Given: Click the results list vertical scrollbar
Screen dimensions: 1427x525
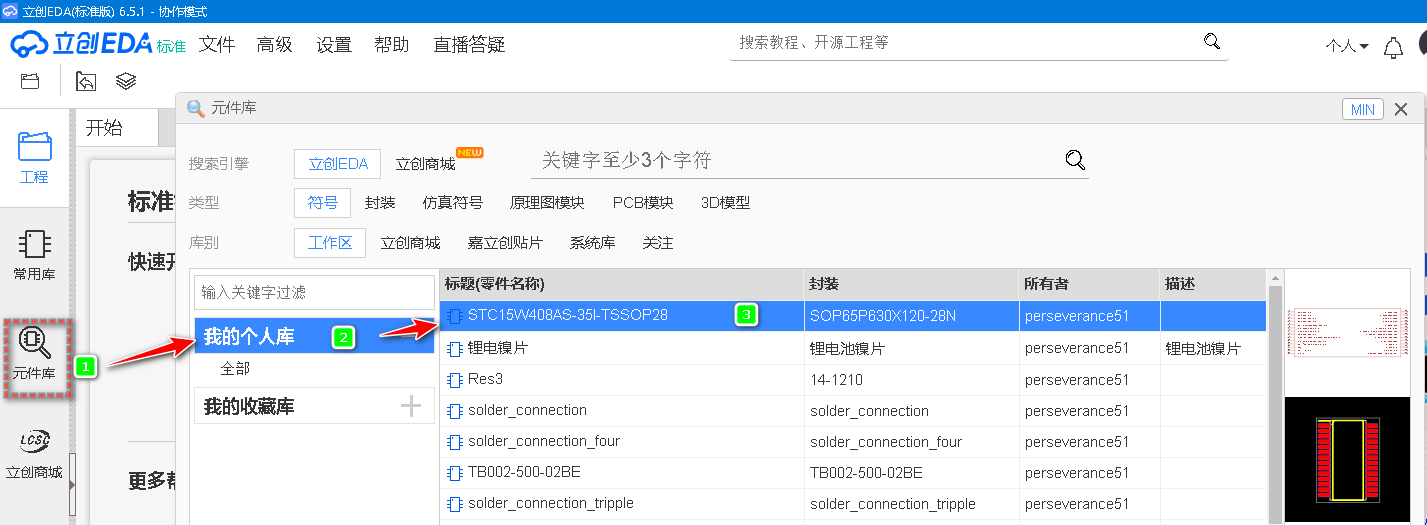Looking at the screenshot, I should (x=1274, y=397).
